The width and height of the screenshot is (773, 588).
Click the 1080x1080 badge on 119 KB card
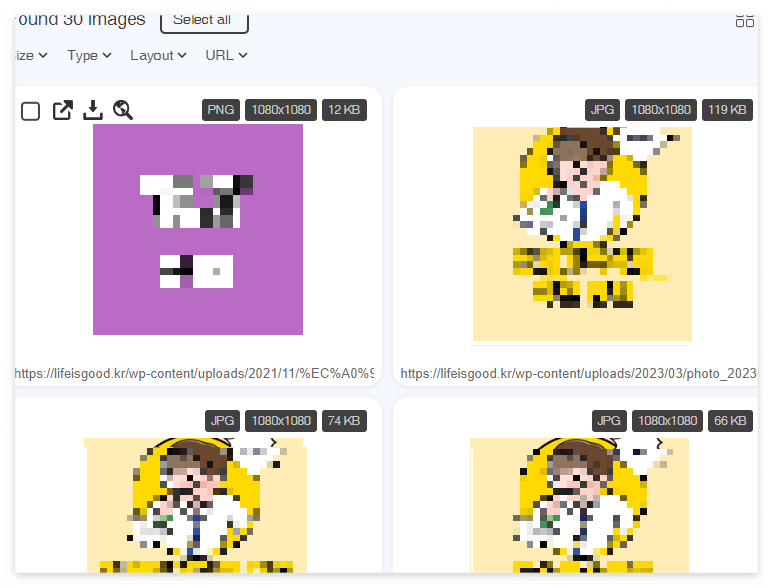tap(661, 109)
